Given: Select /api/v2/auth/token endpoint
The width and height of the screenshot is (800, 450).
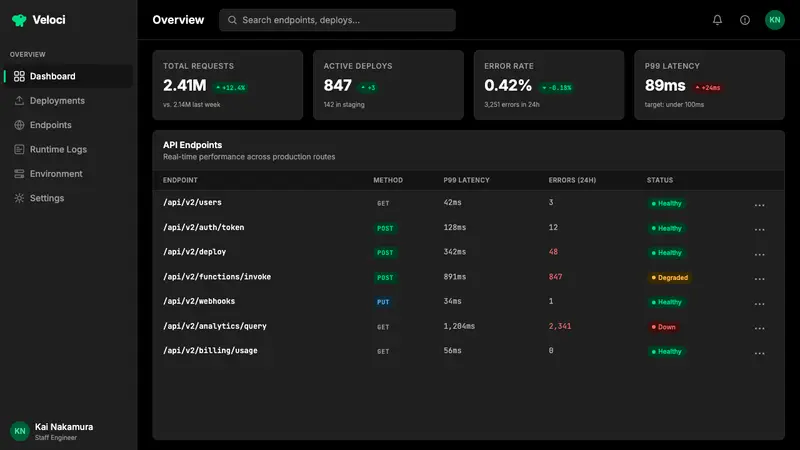Looking at the screenshot, I should (204, 228).
